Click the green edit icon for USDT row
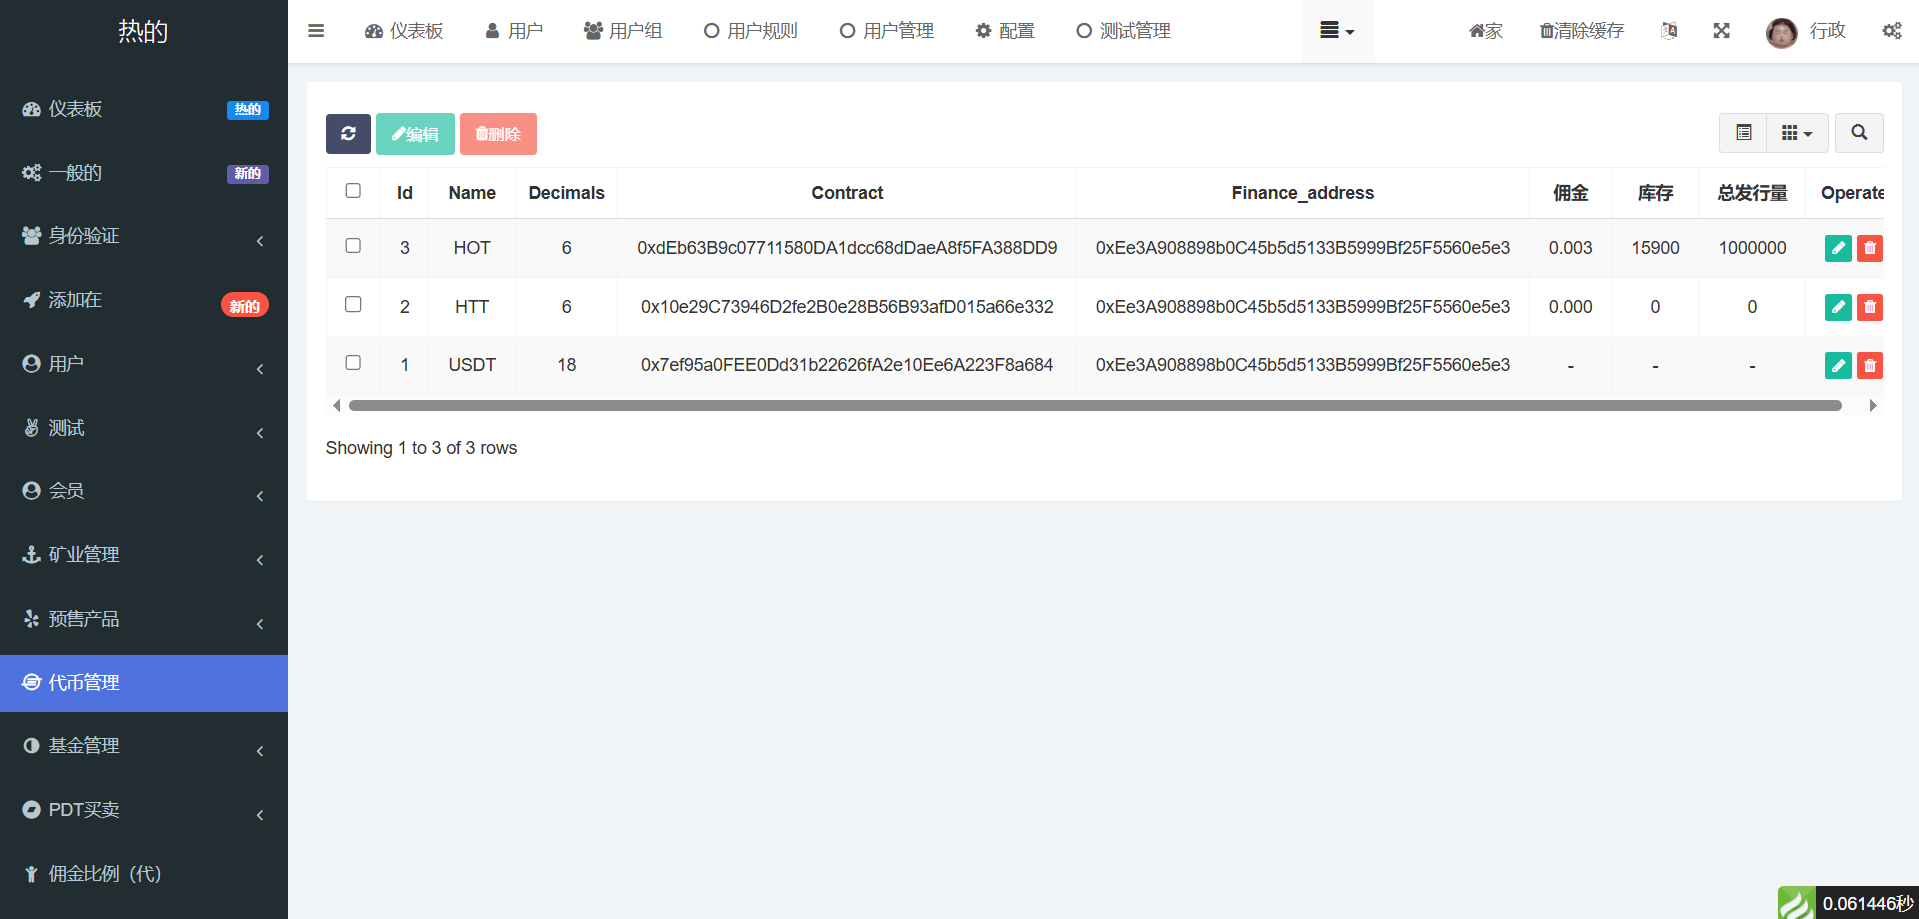This screenshot has height=919, width=1919. [1837, 366]
